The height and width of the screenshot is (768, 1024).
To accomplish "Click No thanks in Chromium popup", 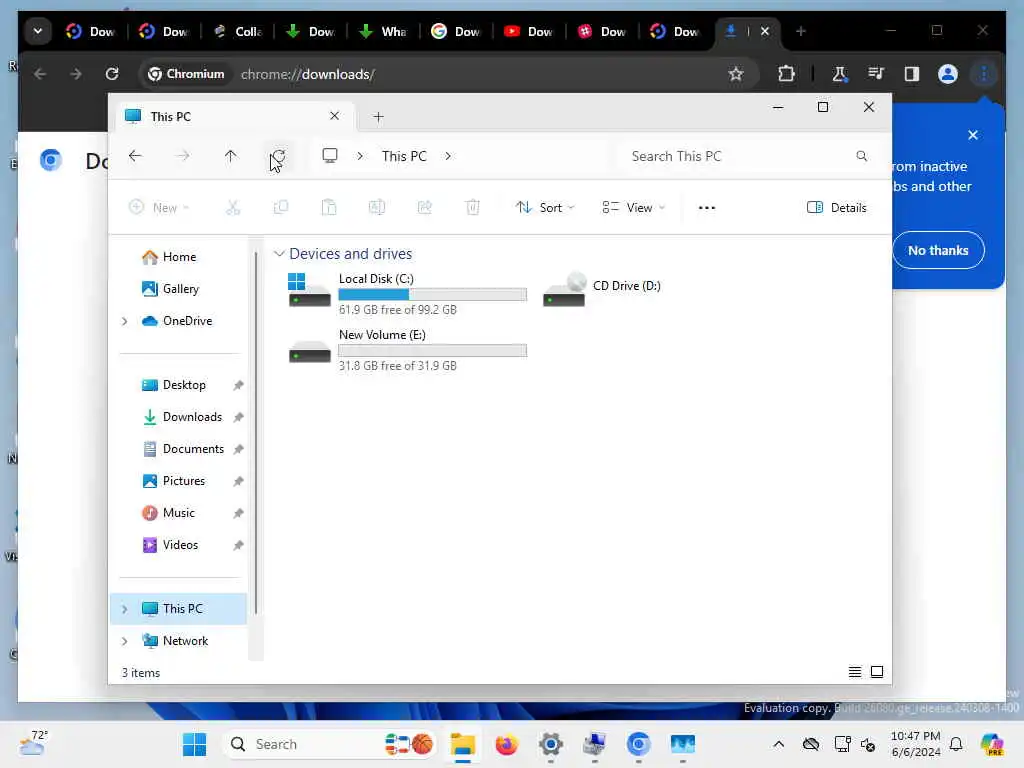I will (x=938, y=250).
